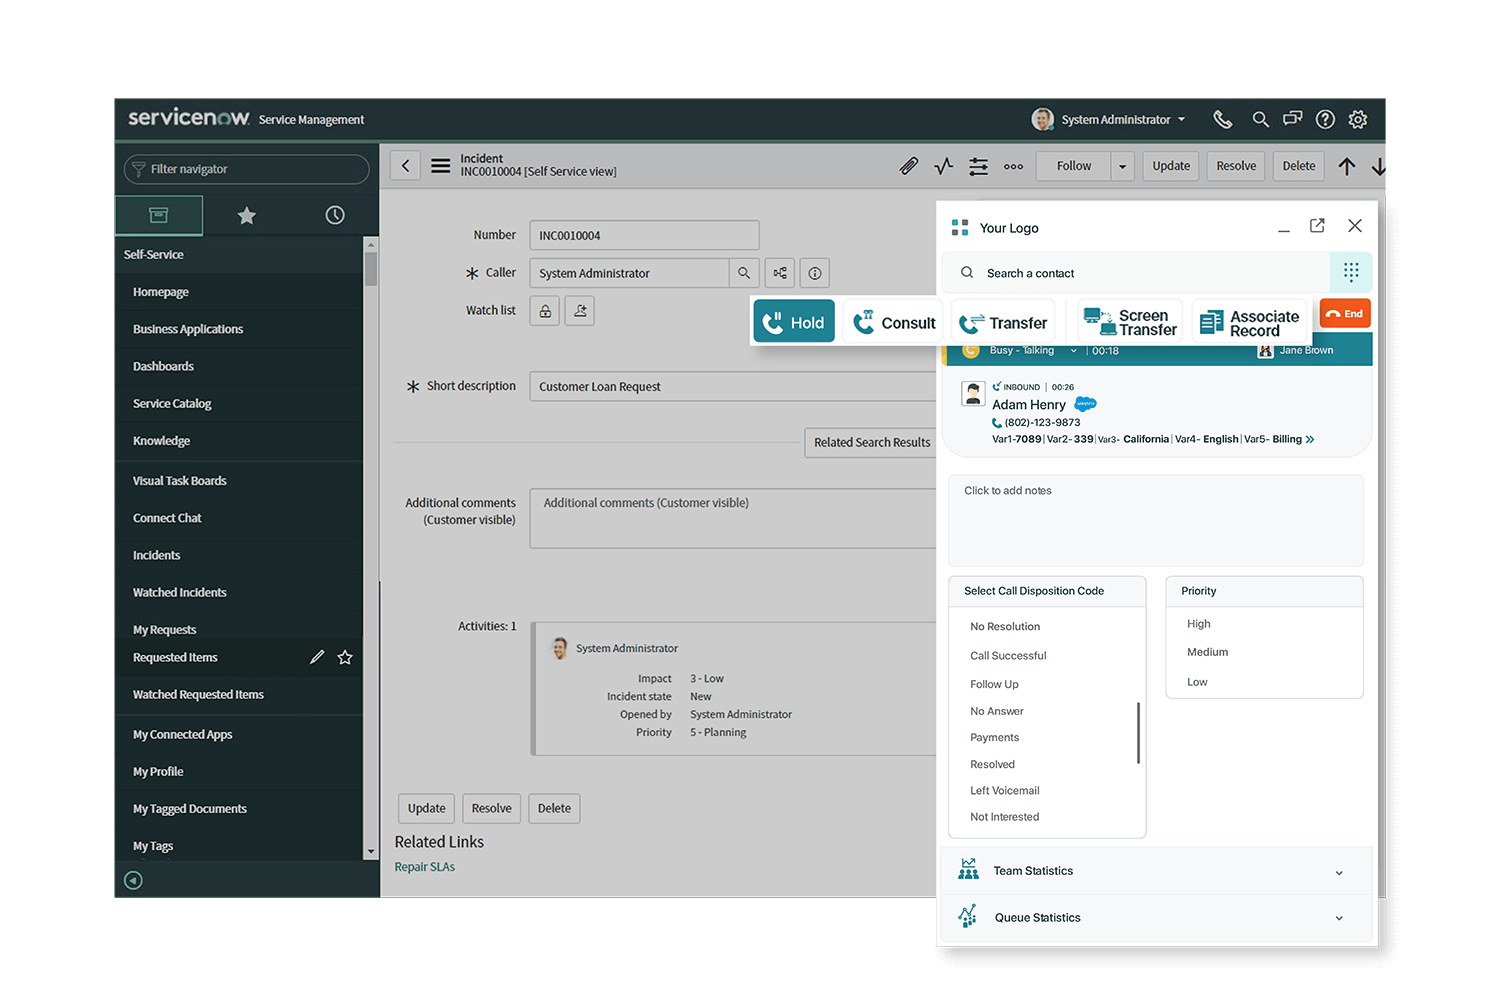Select Left Voicemail disposition code

click(1005, 790)
